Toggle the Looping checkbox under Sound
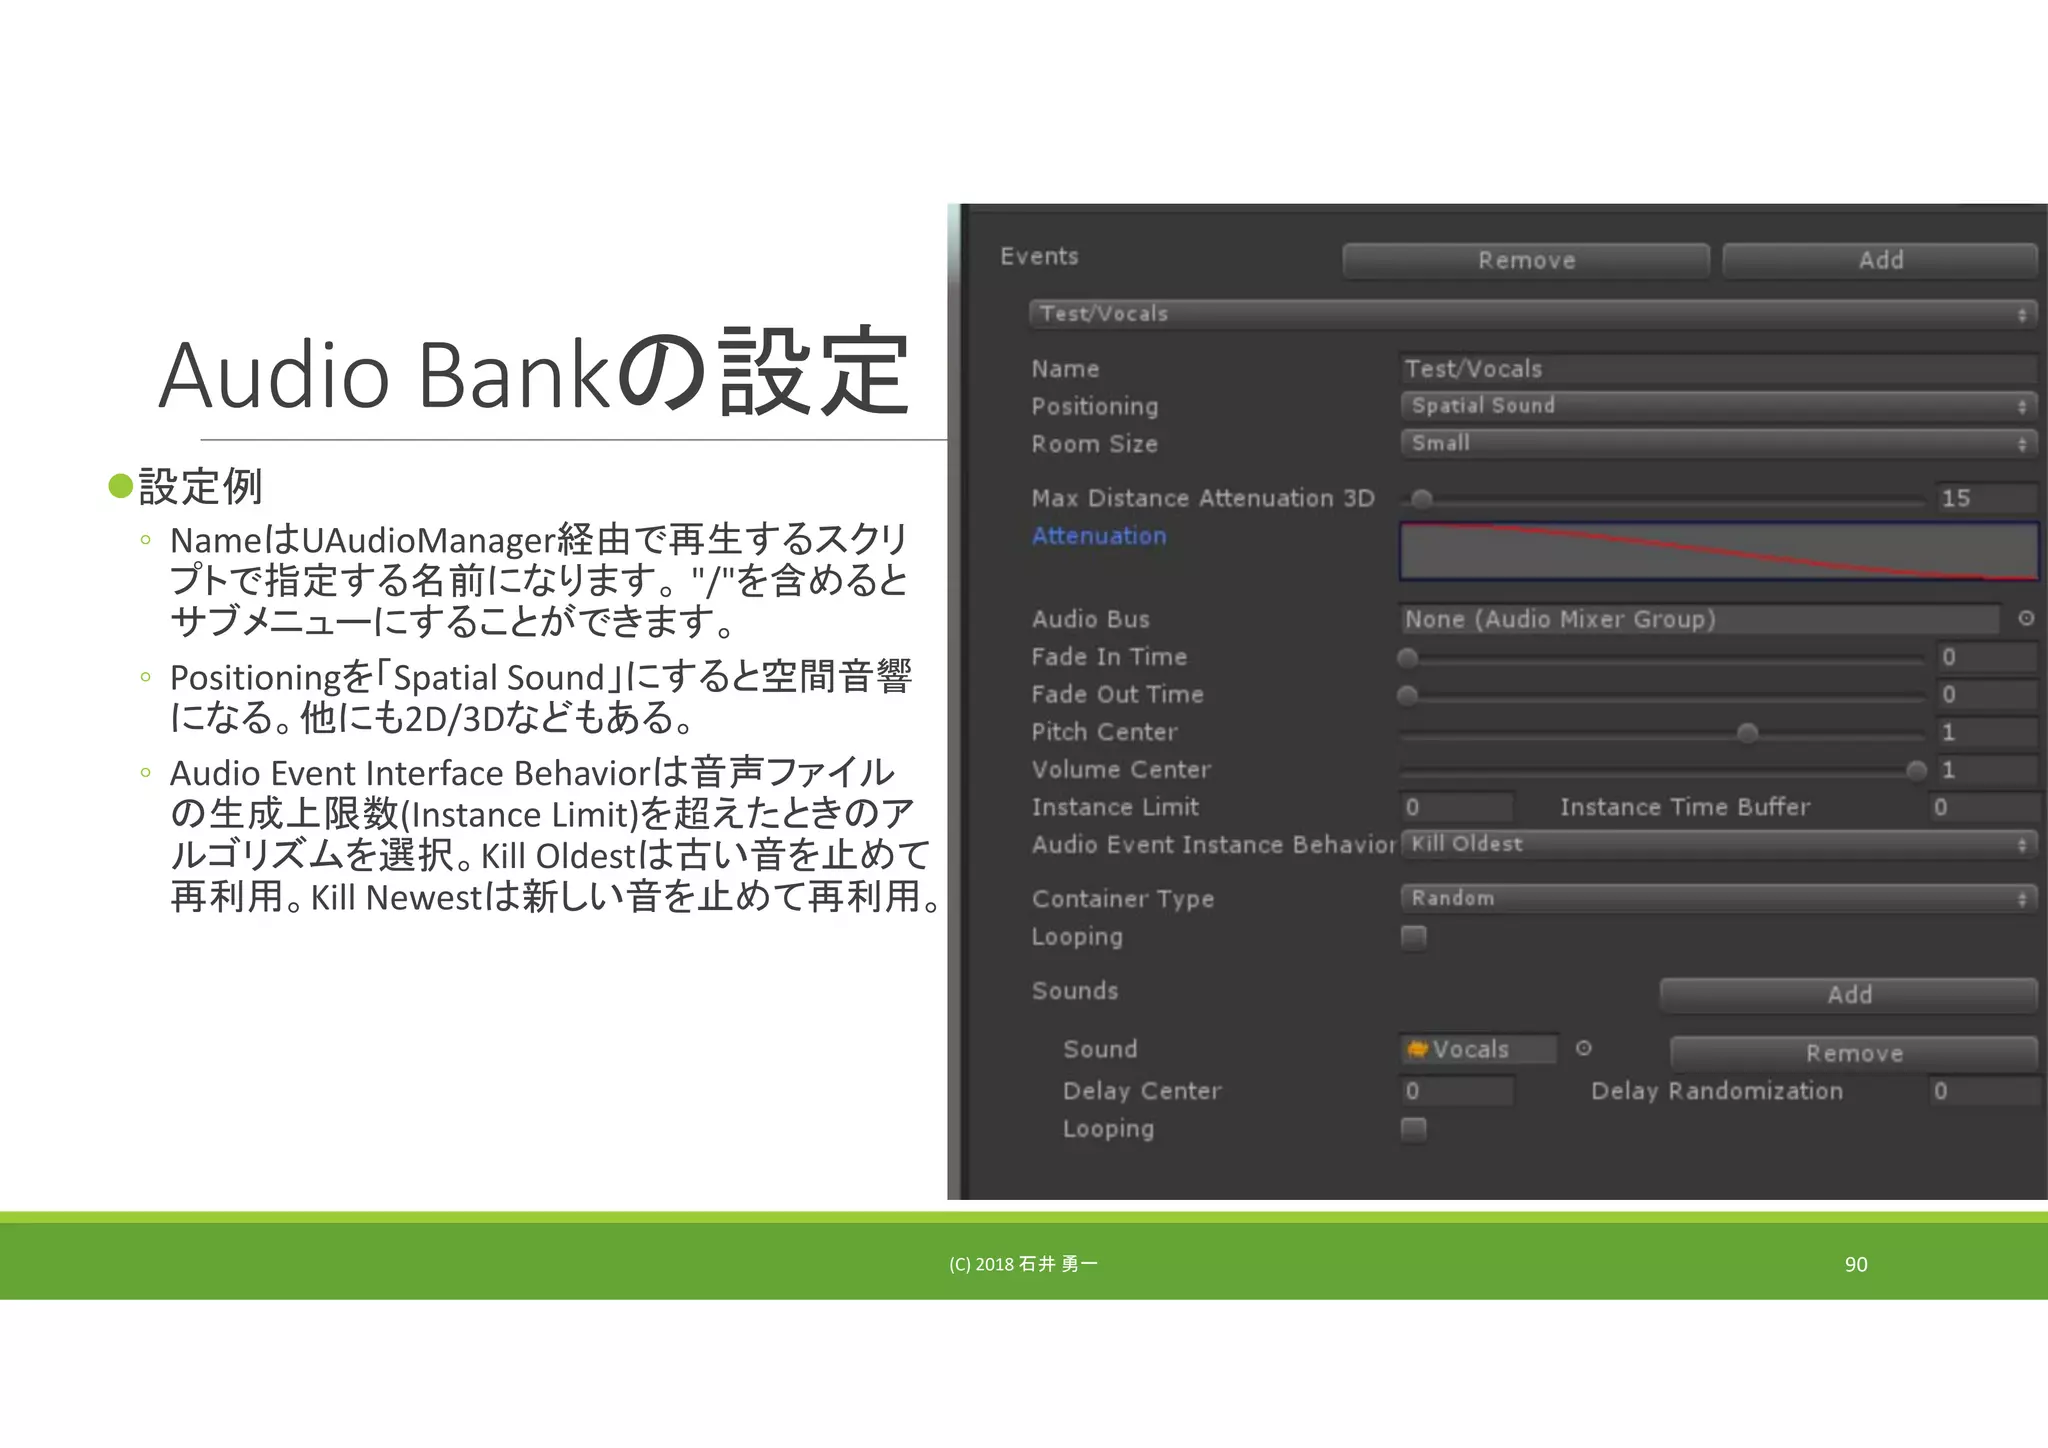The image size is (2048, 1448). (x=1413, y=1129)
